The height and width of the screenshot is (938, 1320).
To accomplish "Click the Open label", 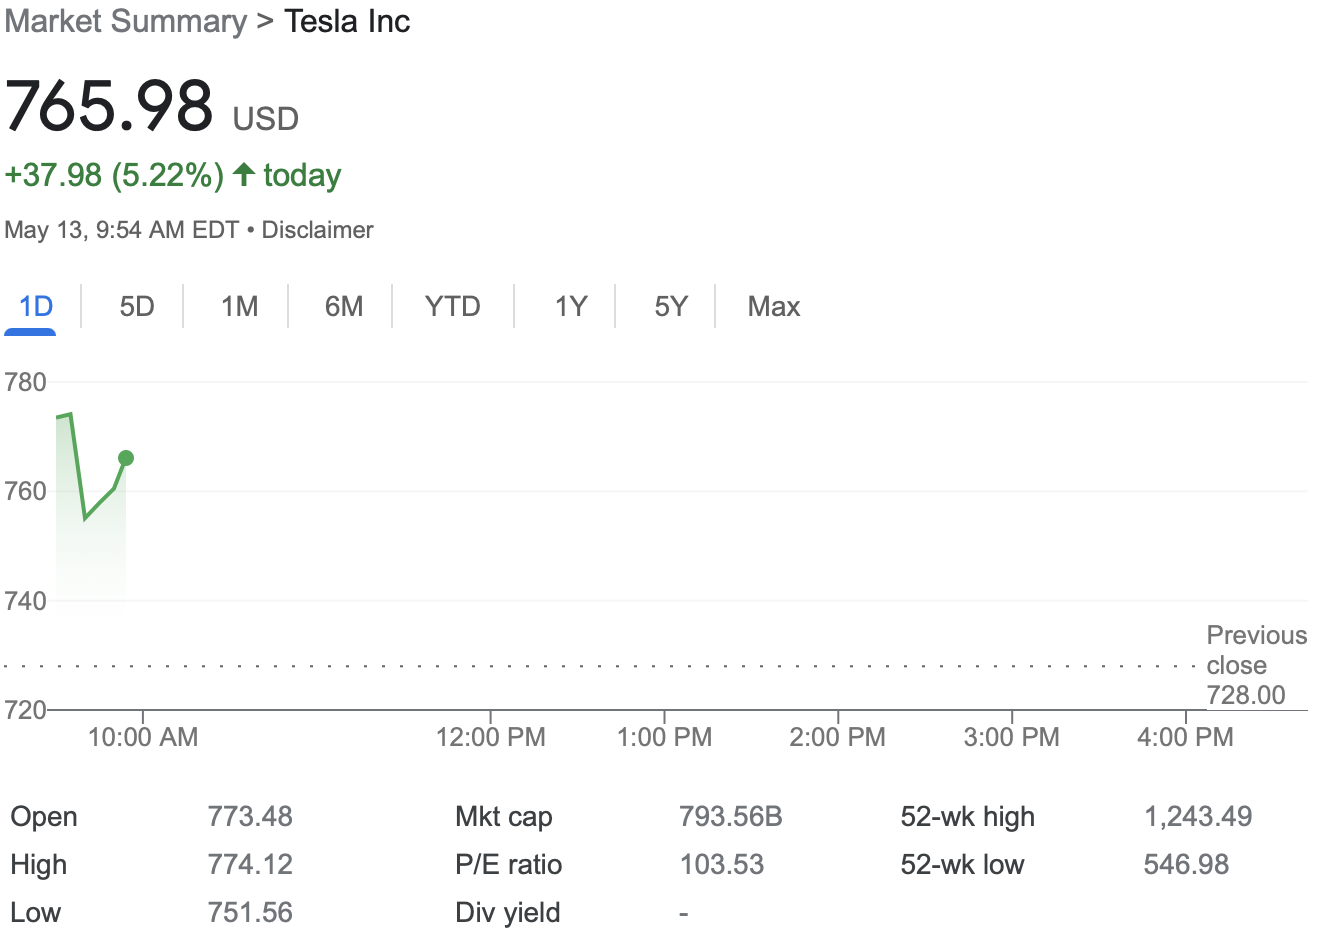I will (x=44, y=816).
